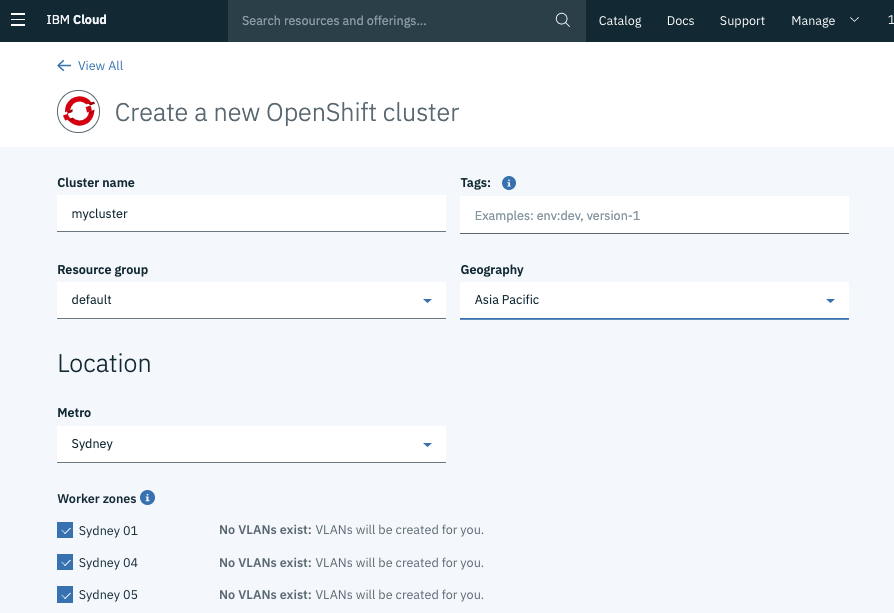Uncheck the Sydney 01 worker zone
Image resolution: width=894 pixels, height=613 pixels.
point(65,530)
